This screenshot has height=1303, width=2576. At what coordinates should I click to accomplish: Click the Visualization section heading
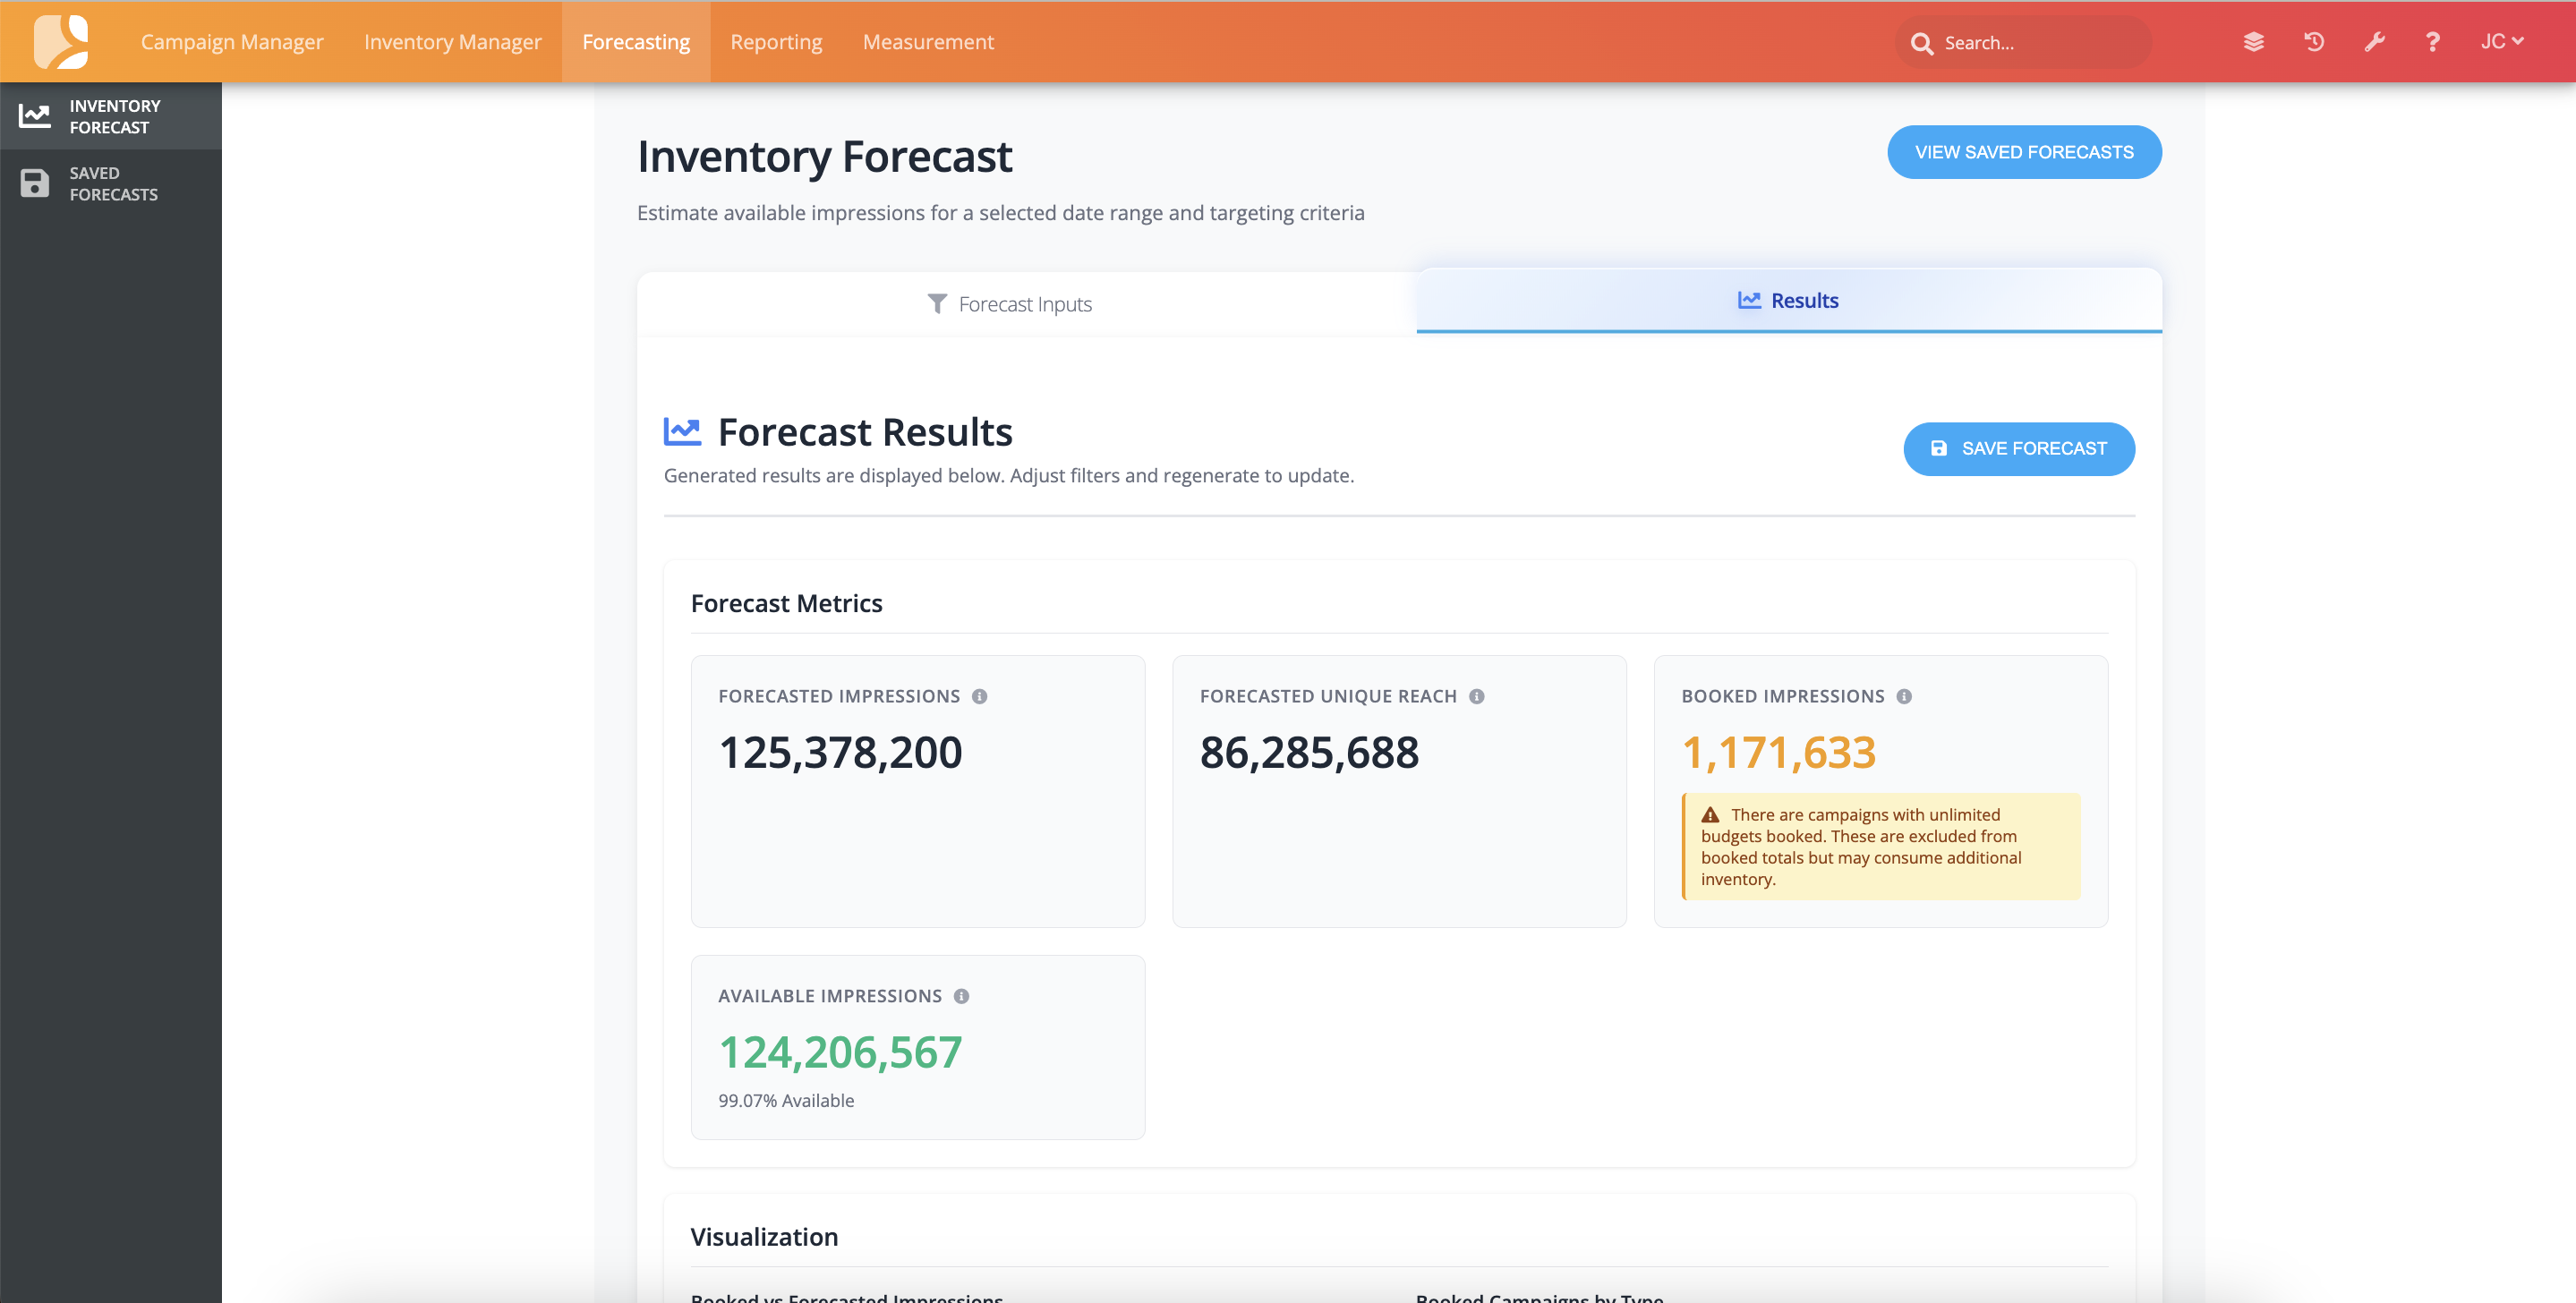pos(764,1237)
